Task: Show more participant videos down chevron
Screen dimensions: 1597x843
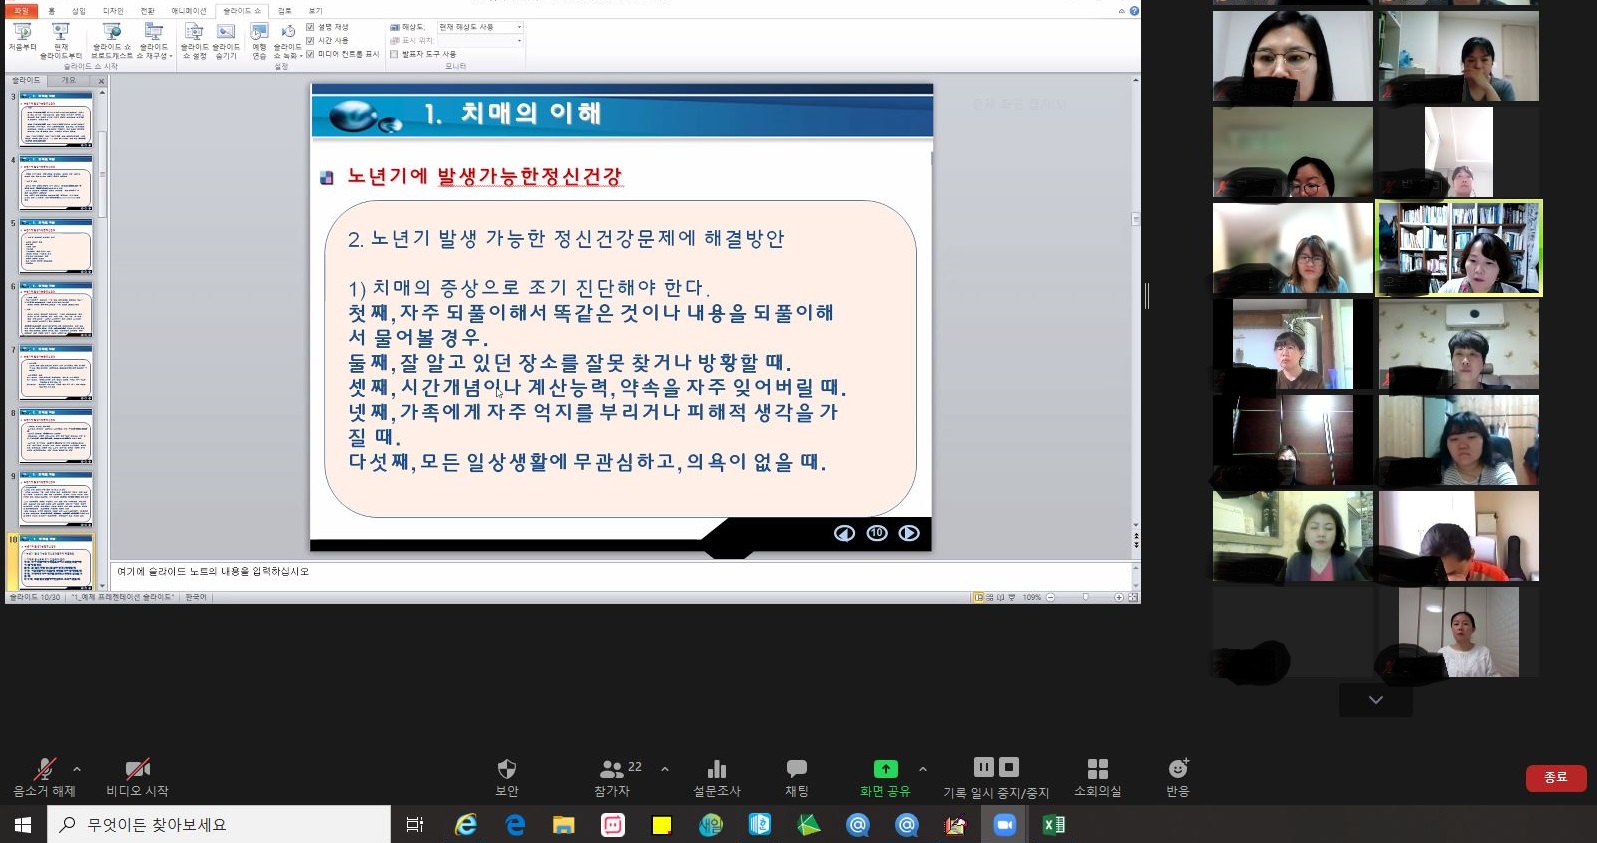Action: click(1376, 700)
